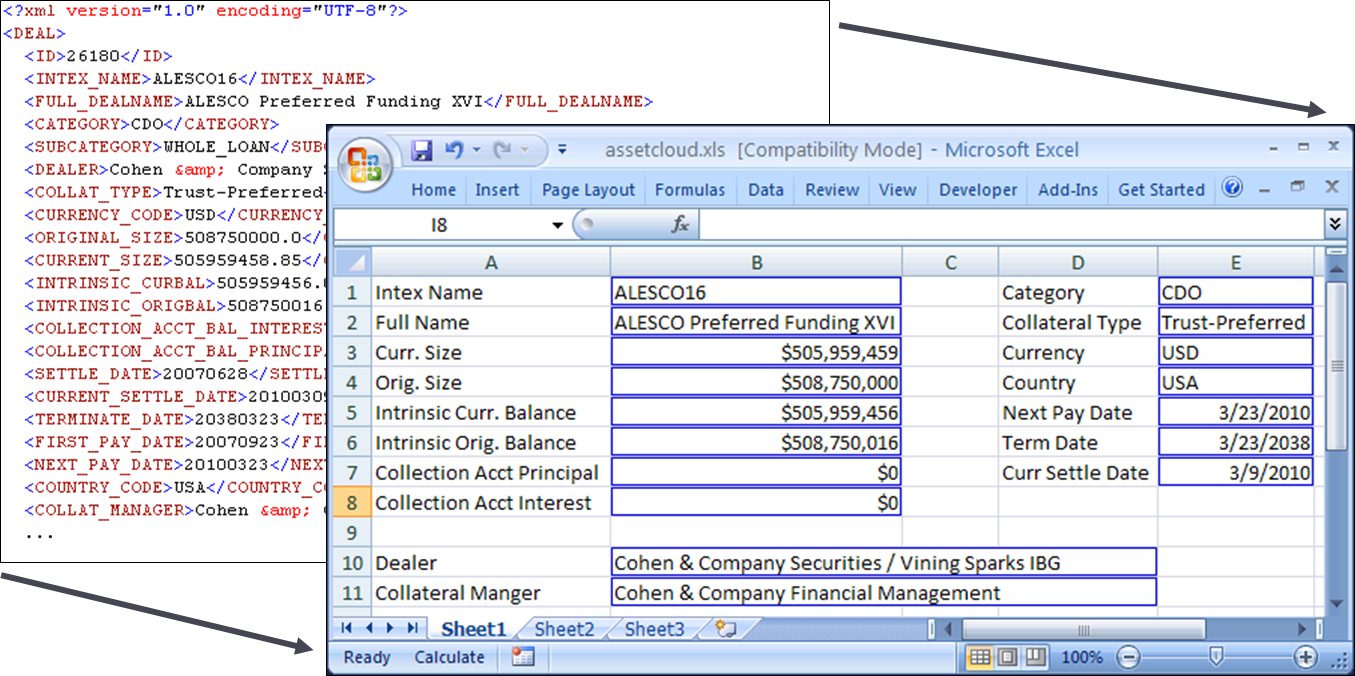Select the Cohen & Company Financial Management cell
Screen dimensions: 1355x676
(x=884, y=592)
